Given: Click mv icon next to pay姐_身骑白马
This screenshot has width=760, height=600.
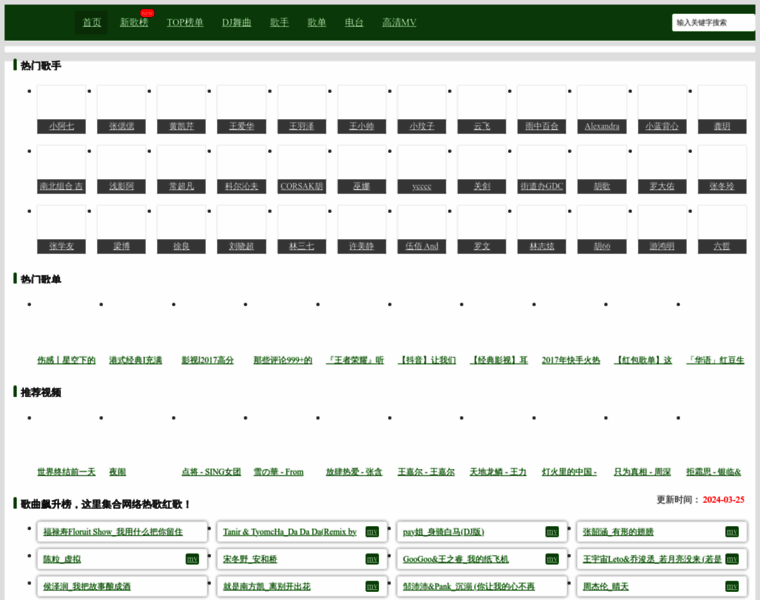Looking at the screenshot, I should 551,532.
